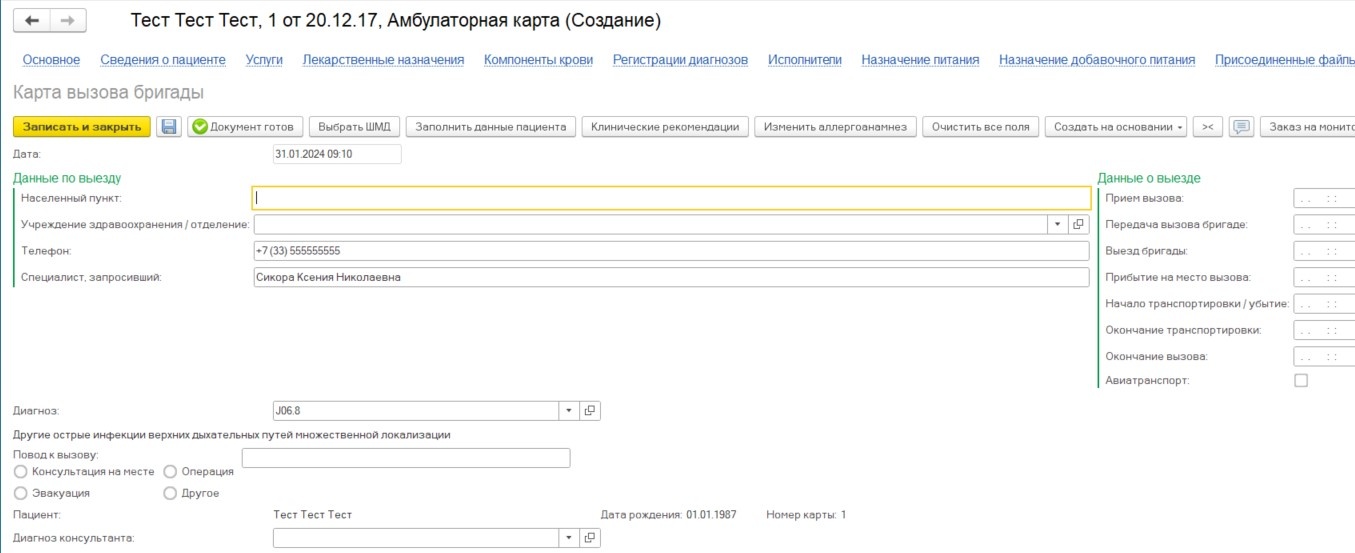
Task: Navigate forward with the right arrow
Action: [x=67, y=21]
